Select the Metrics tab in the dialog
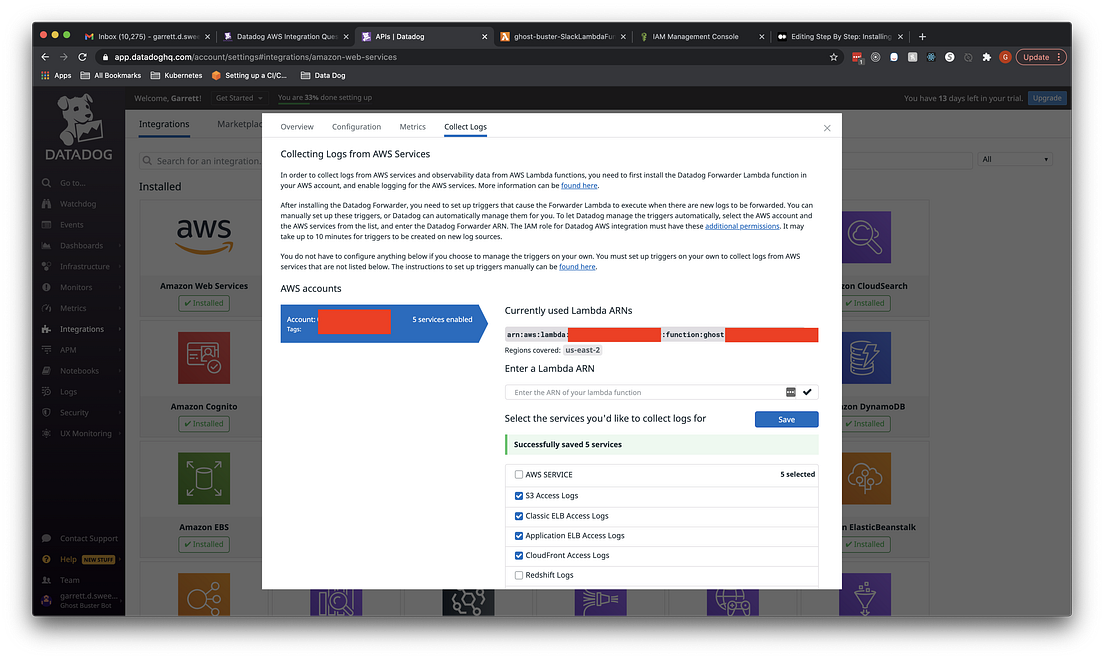The width and height of the screenshot is (1104, 659). coord(412,127)
